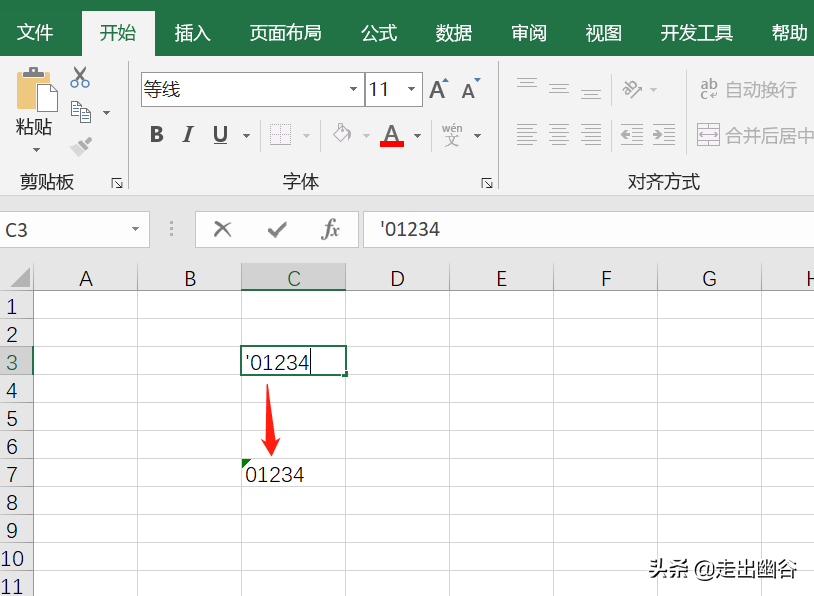Switch to the 页面布局 tab

point(286,33)
